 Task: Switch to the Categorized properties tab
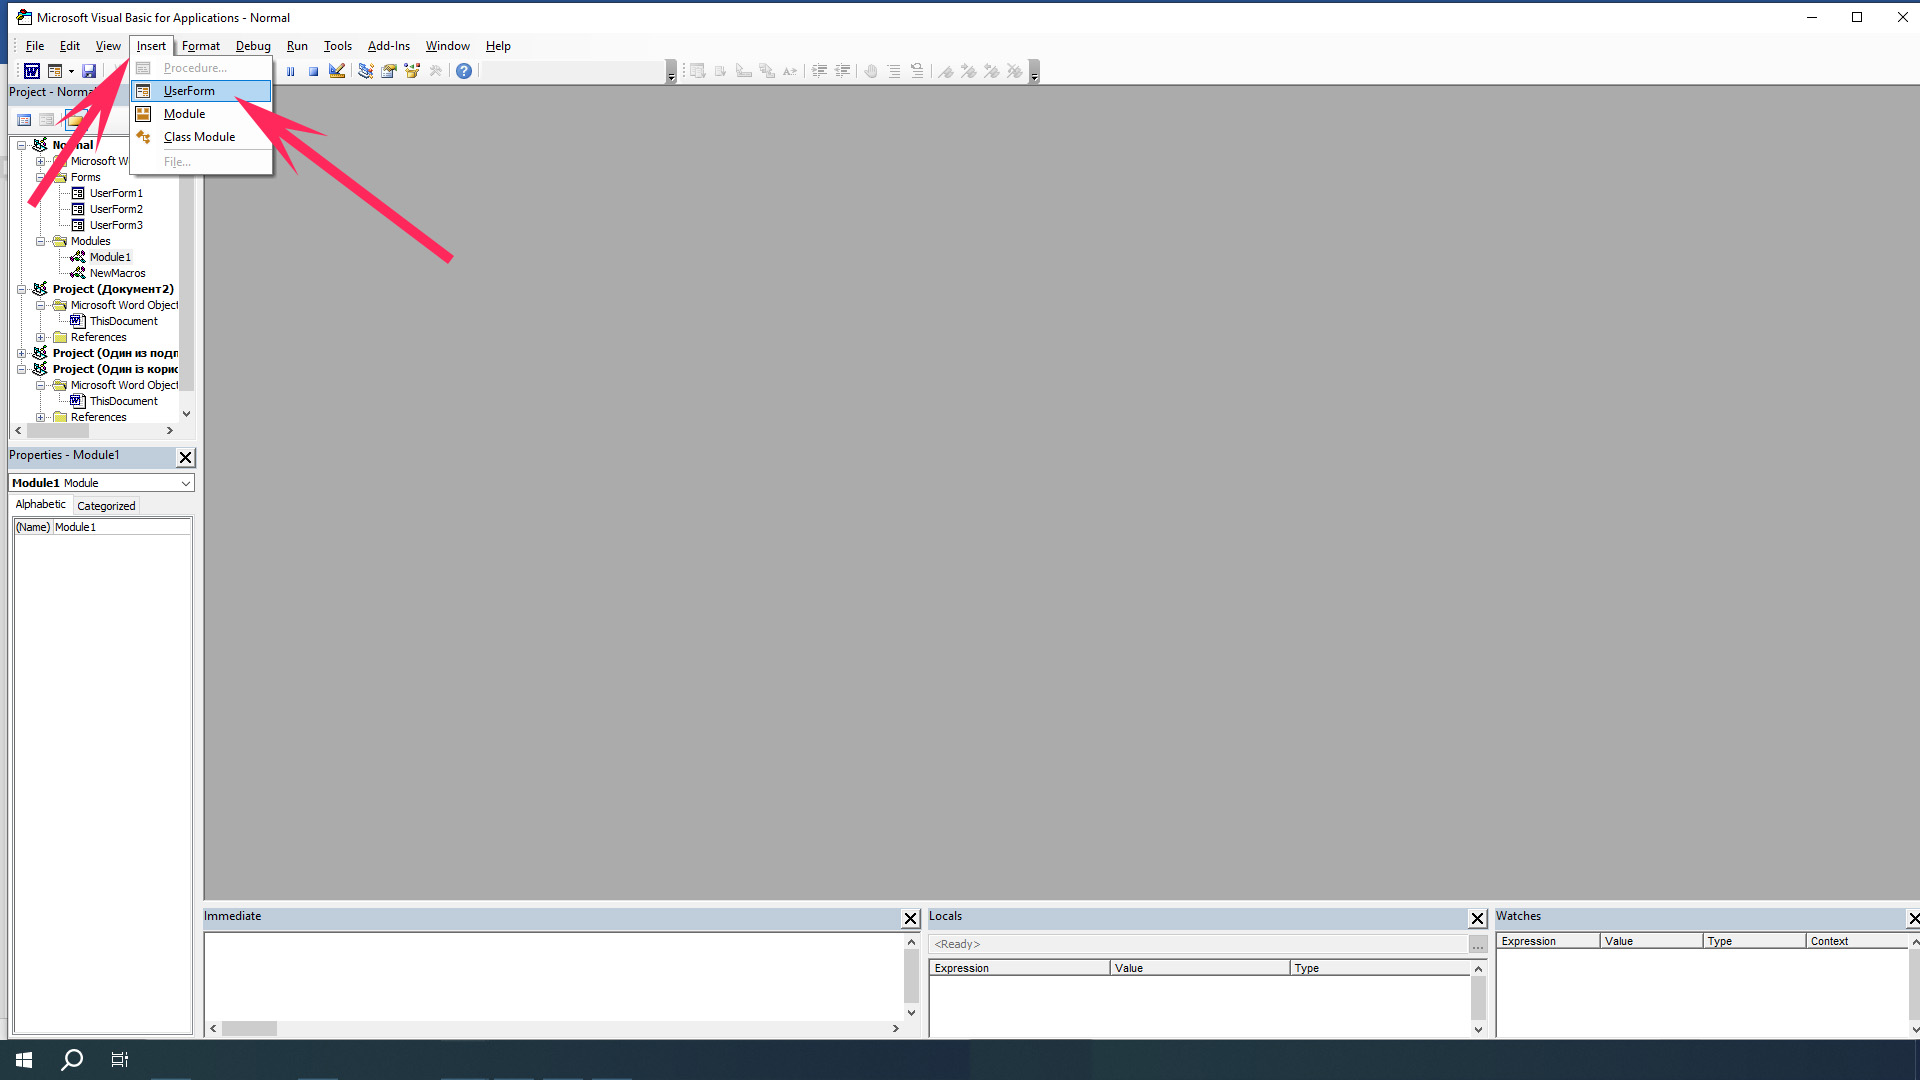106,506
